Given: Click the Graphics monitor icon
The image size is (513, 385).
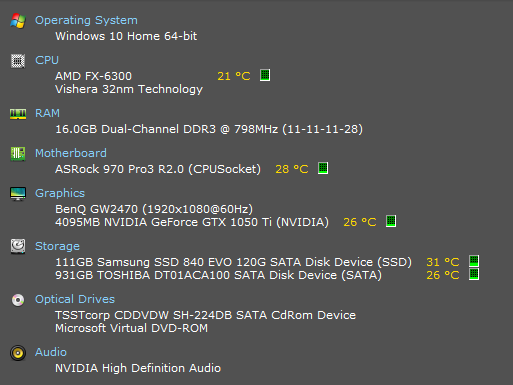Looking at the screenshot, I should pos(18,194).
